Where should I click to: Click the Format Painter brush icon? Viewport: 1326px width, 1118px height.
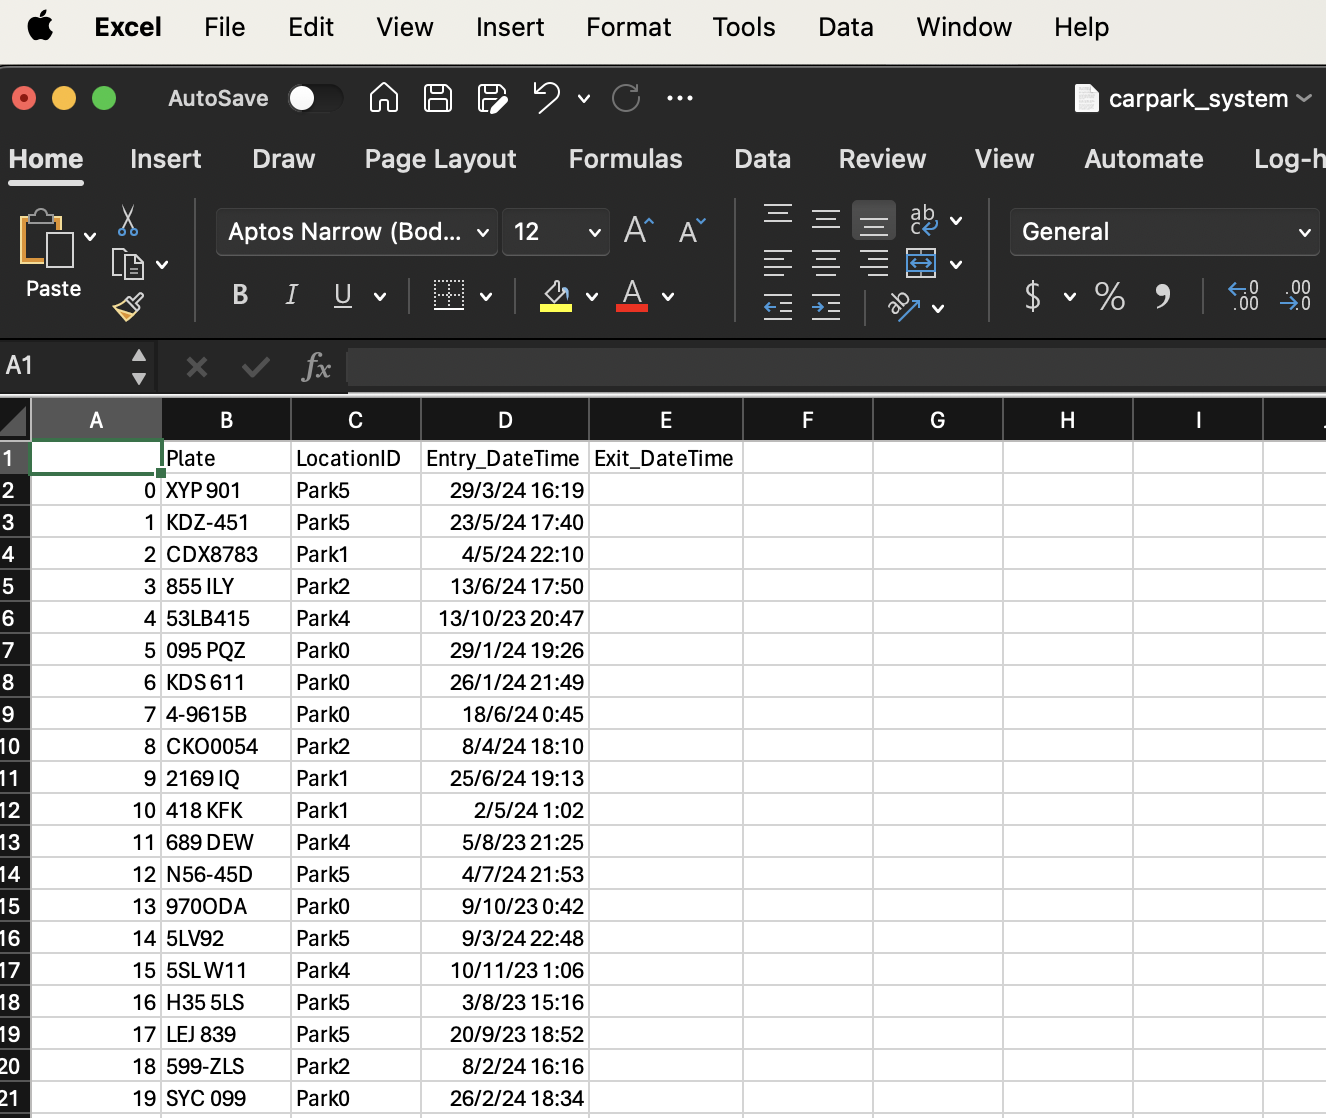click(128, 307)
